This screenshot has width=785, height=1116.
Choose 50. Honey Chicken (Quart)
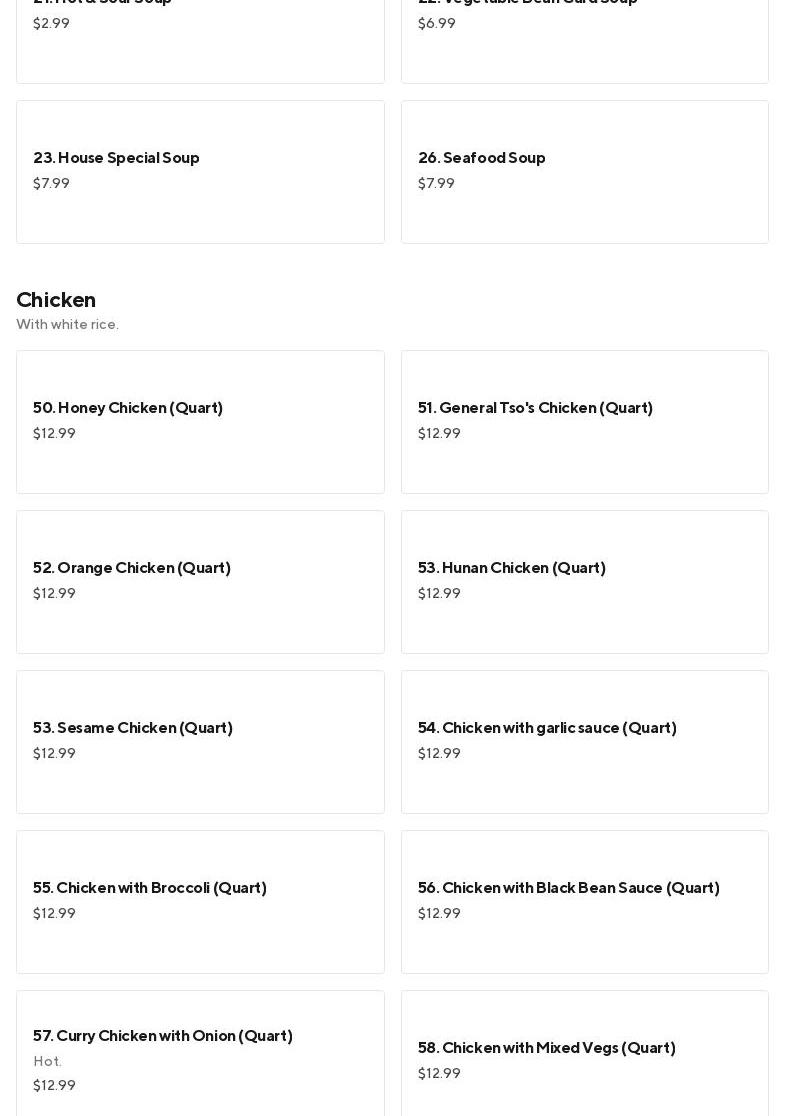pos(200,421)
